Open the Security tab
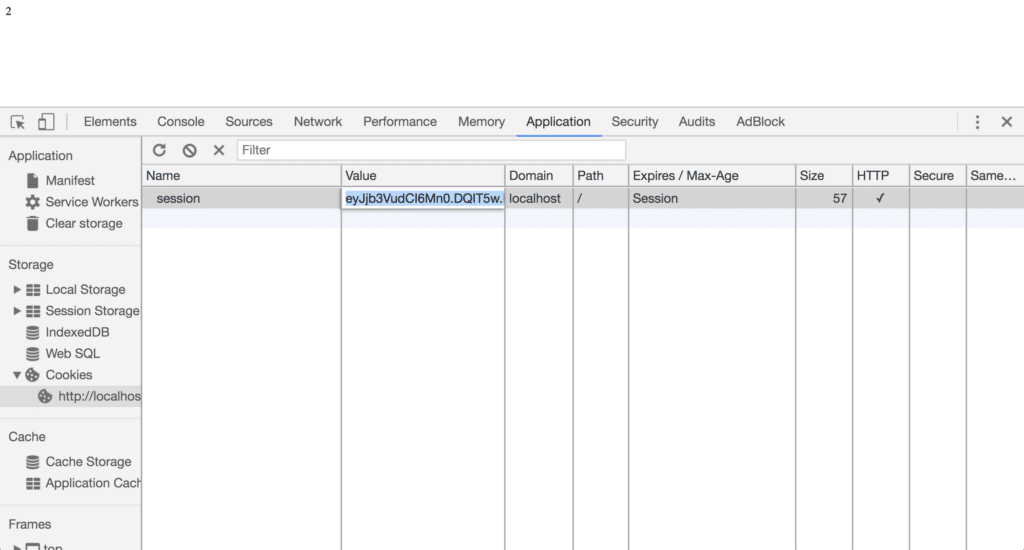 click(x=635, y=122)
